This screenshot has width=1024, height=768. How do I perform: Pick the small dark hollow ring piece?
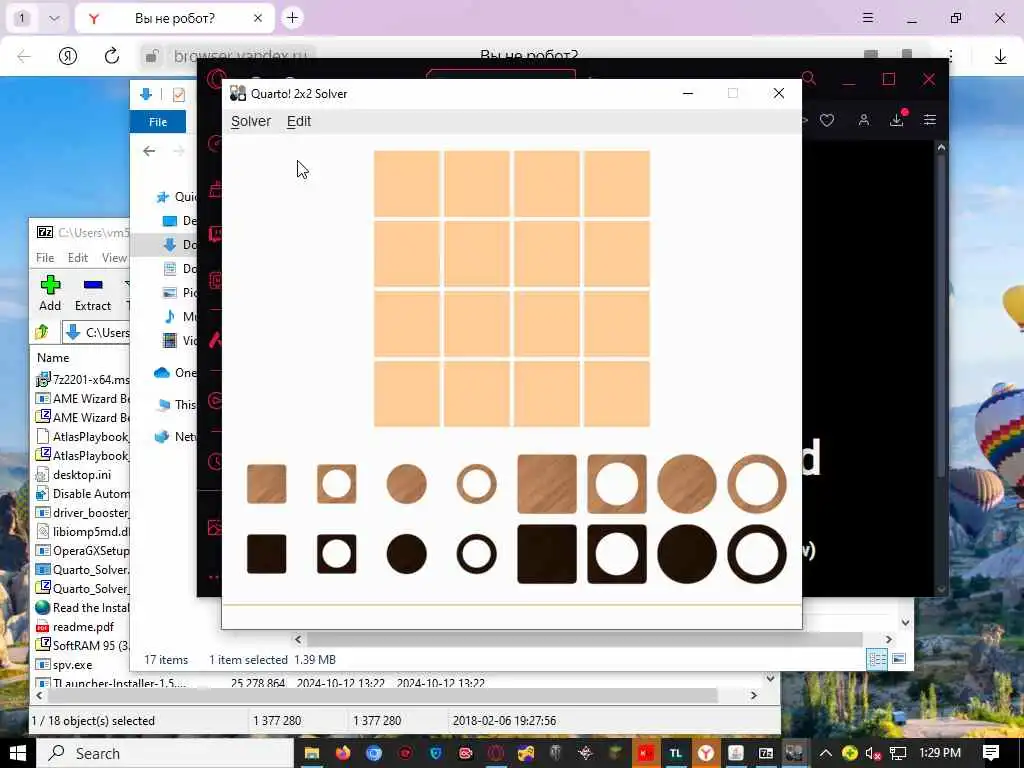[x=477, y=554]
